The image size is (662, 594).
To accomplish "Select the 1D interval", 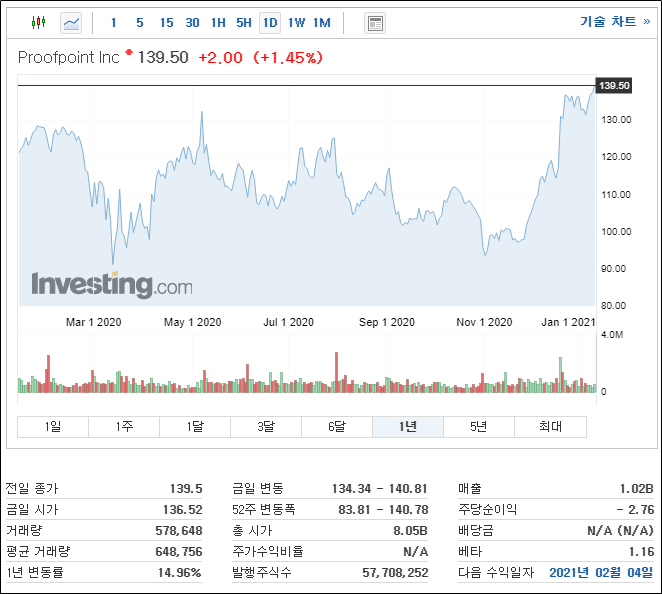I will [270, 23].
